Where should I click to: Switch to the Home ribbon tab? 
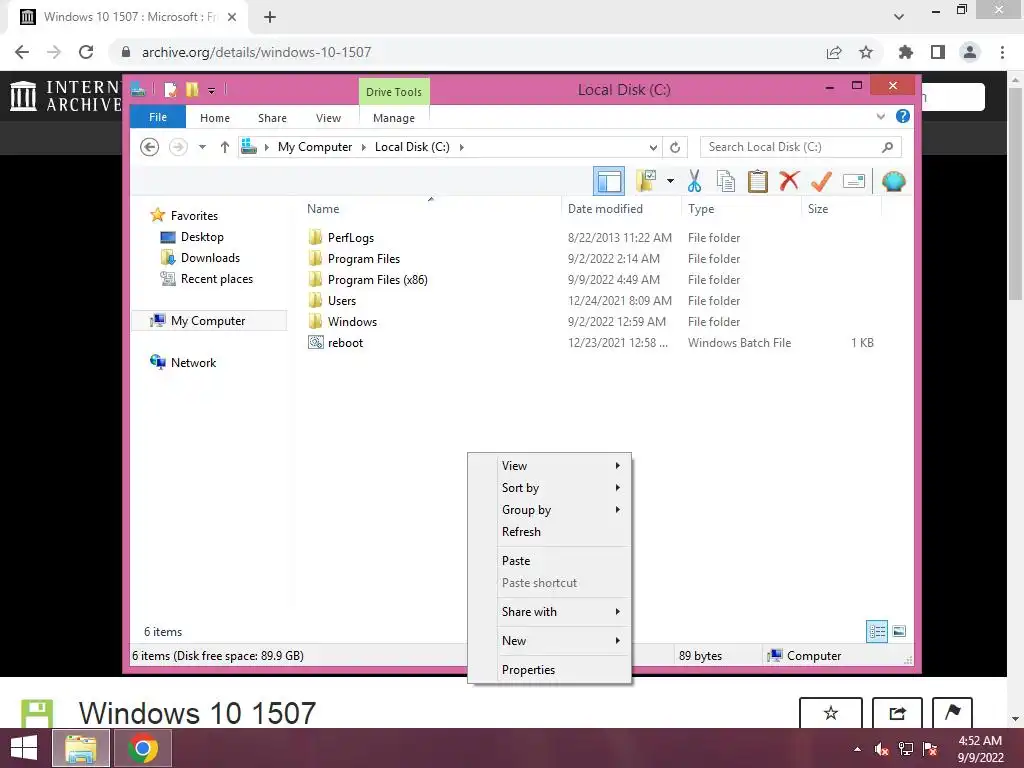[x=215, y=118]
